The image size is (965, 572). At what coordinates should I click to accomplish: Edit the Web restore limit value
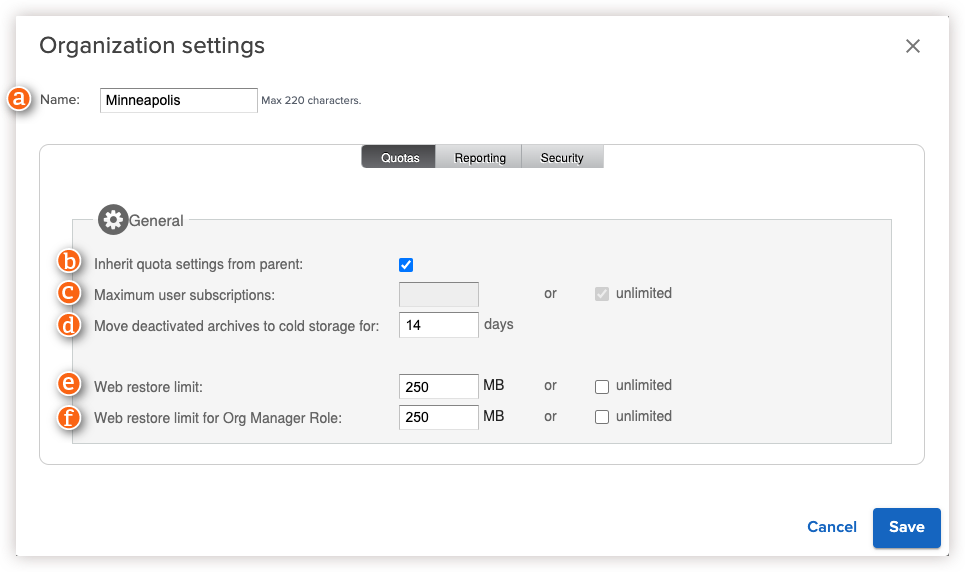439,387
